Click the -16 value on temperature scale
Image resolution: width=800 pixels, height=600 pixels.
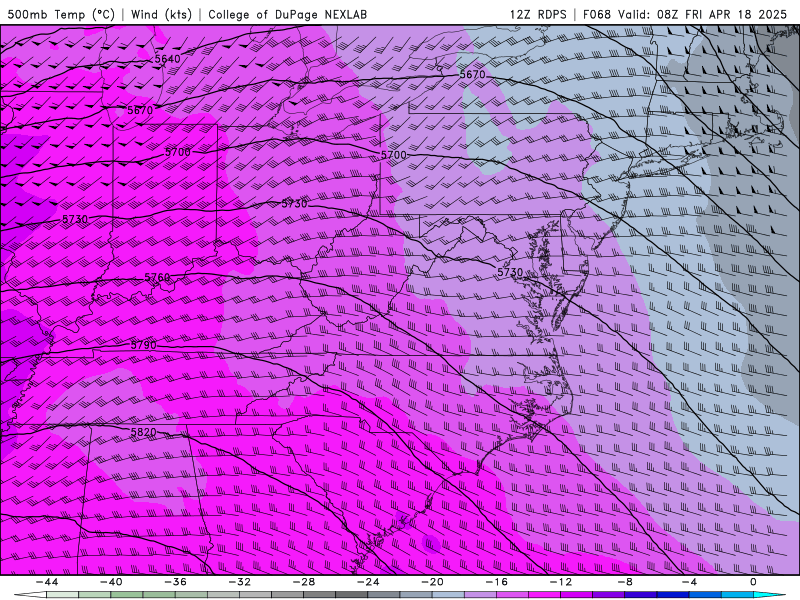click(x=497, y=582)
